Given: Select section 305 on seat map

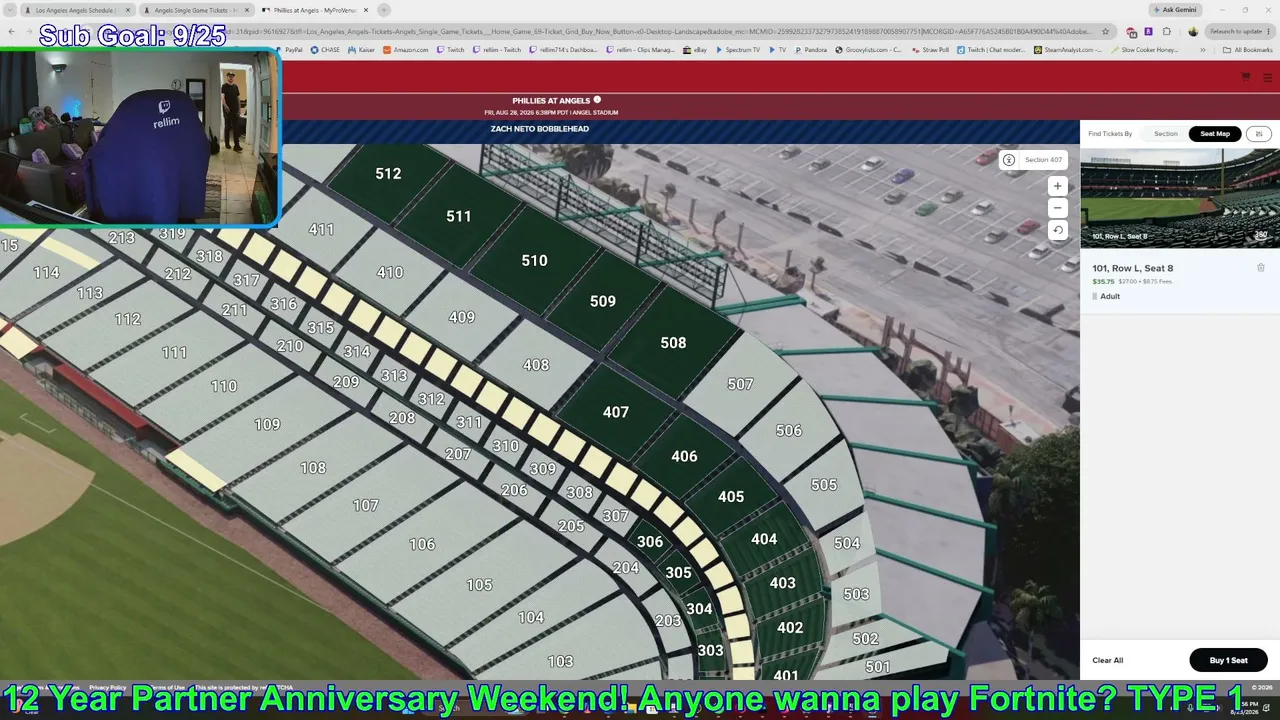Looking at the screenshot, I should (678, 573).
